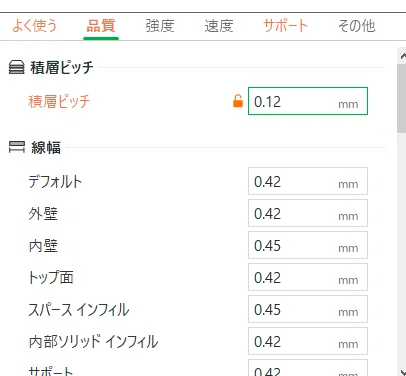Image resolution: width=406 pixels, height=376 pixels.
Task: Click the トップ面 label
Action: (51, 277)
